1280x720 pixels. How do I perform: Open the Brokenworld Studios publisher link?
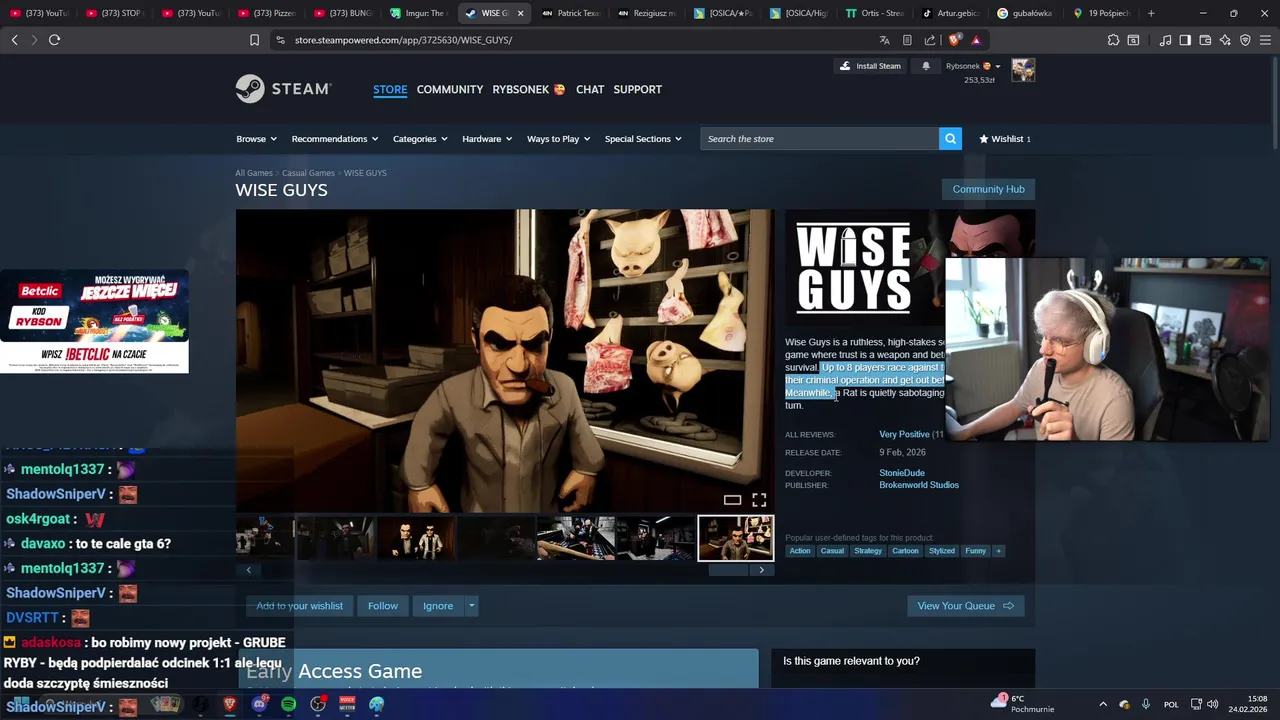coord(919,485)
